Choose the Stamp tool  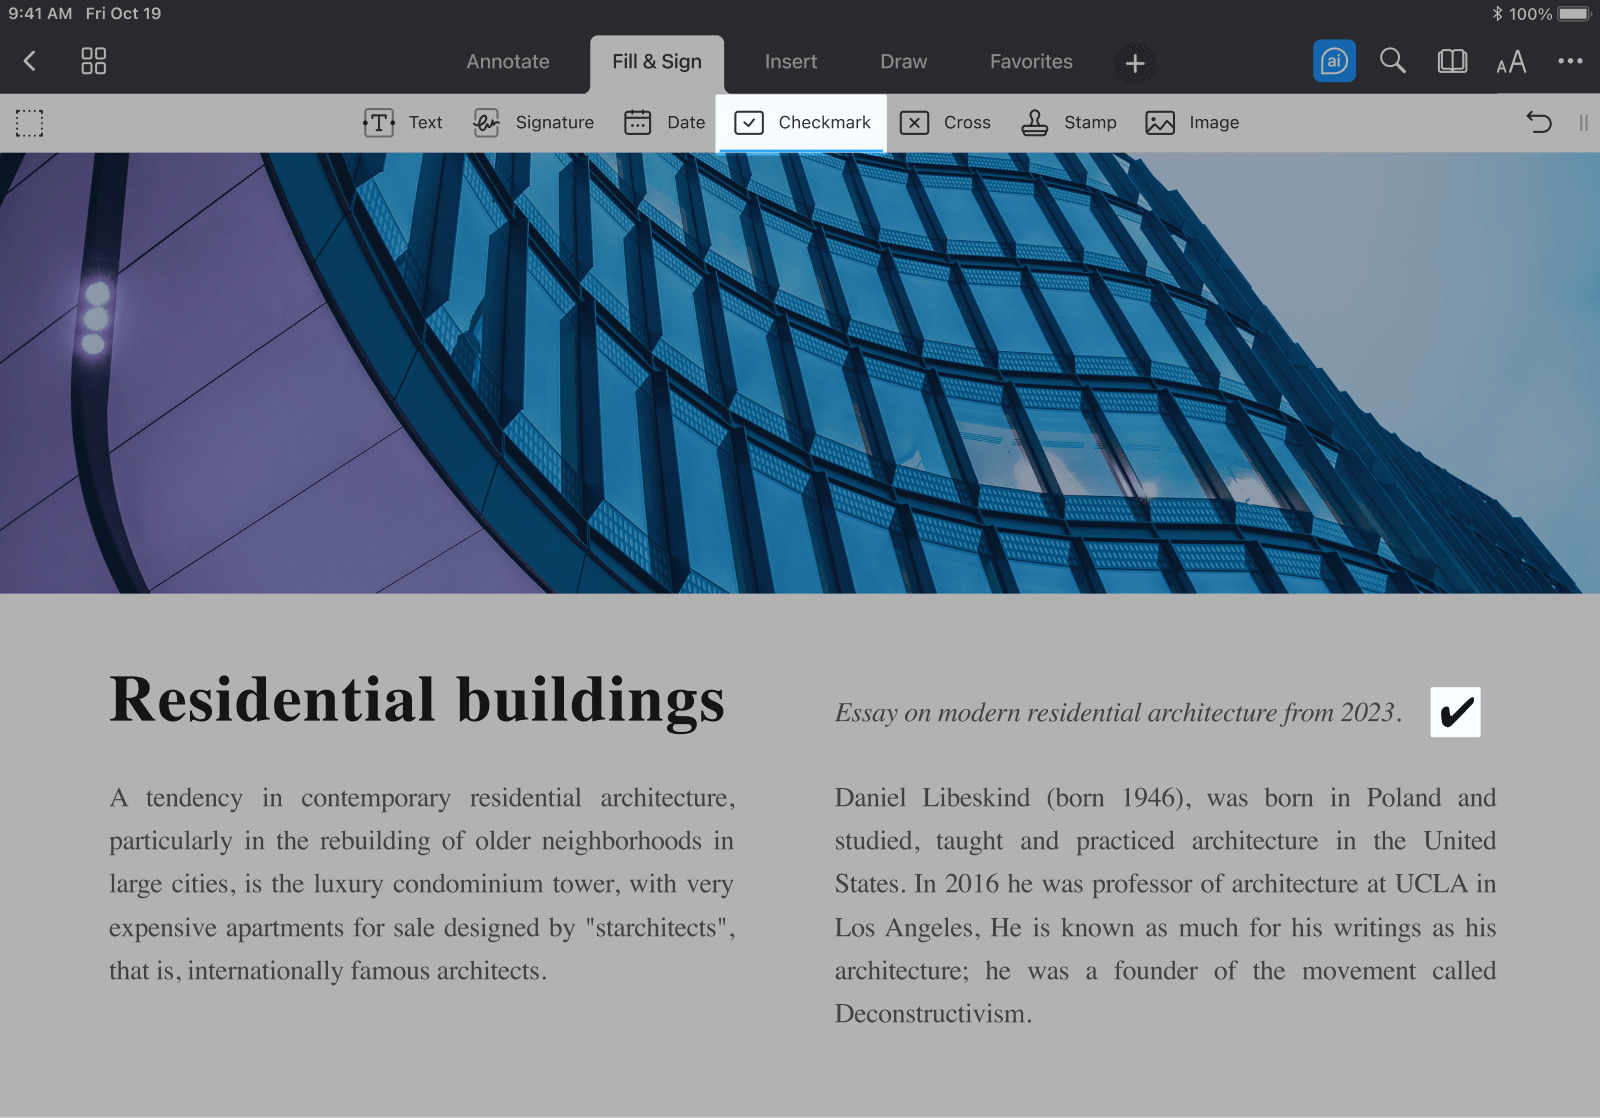(x=1069, y=122)
